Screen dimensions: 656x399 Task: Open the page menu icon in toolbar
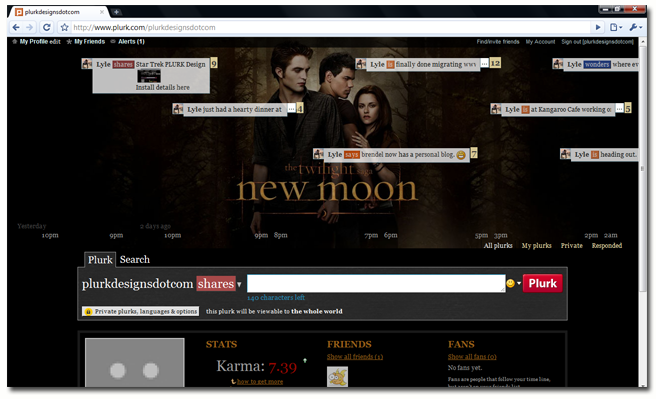tap(616, 28)
